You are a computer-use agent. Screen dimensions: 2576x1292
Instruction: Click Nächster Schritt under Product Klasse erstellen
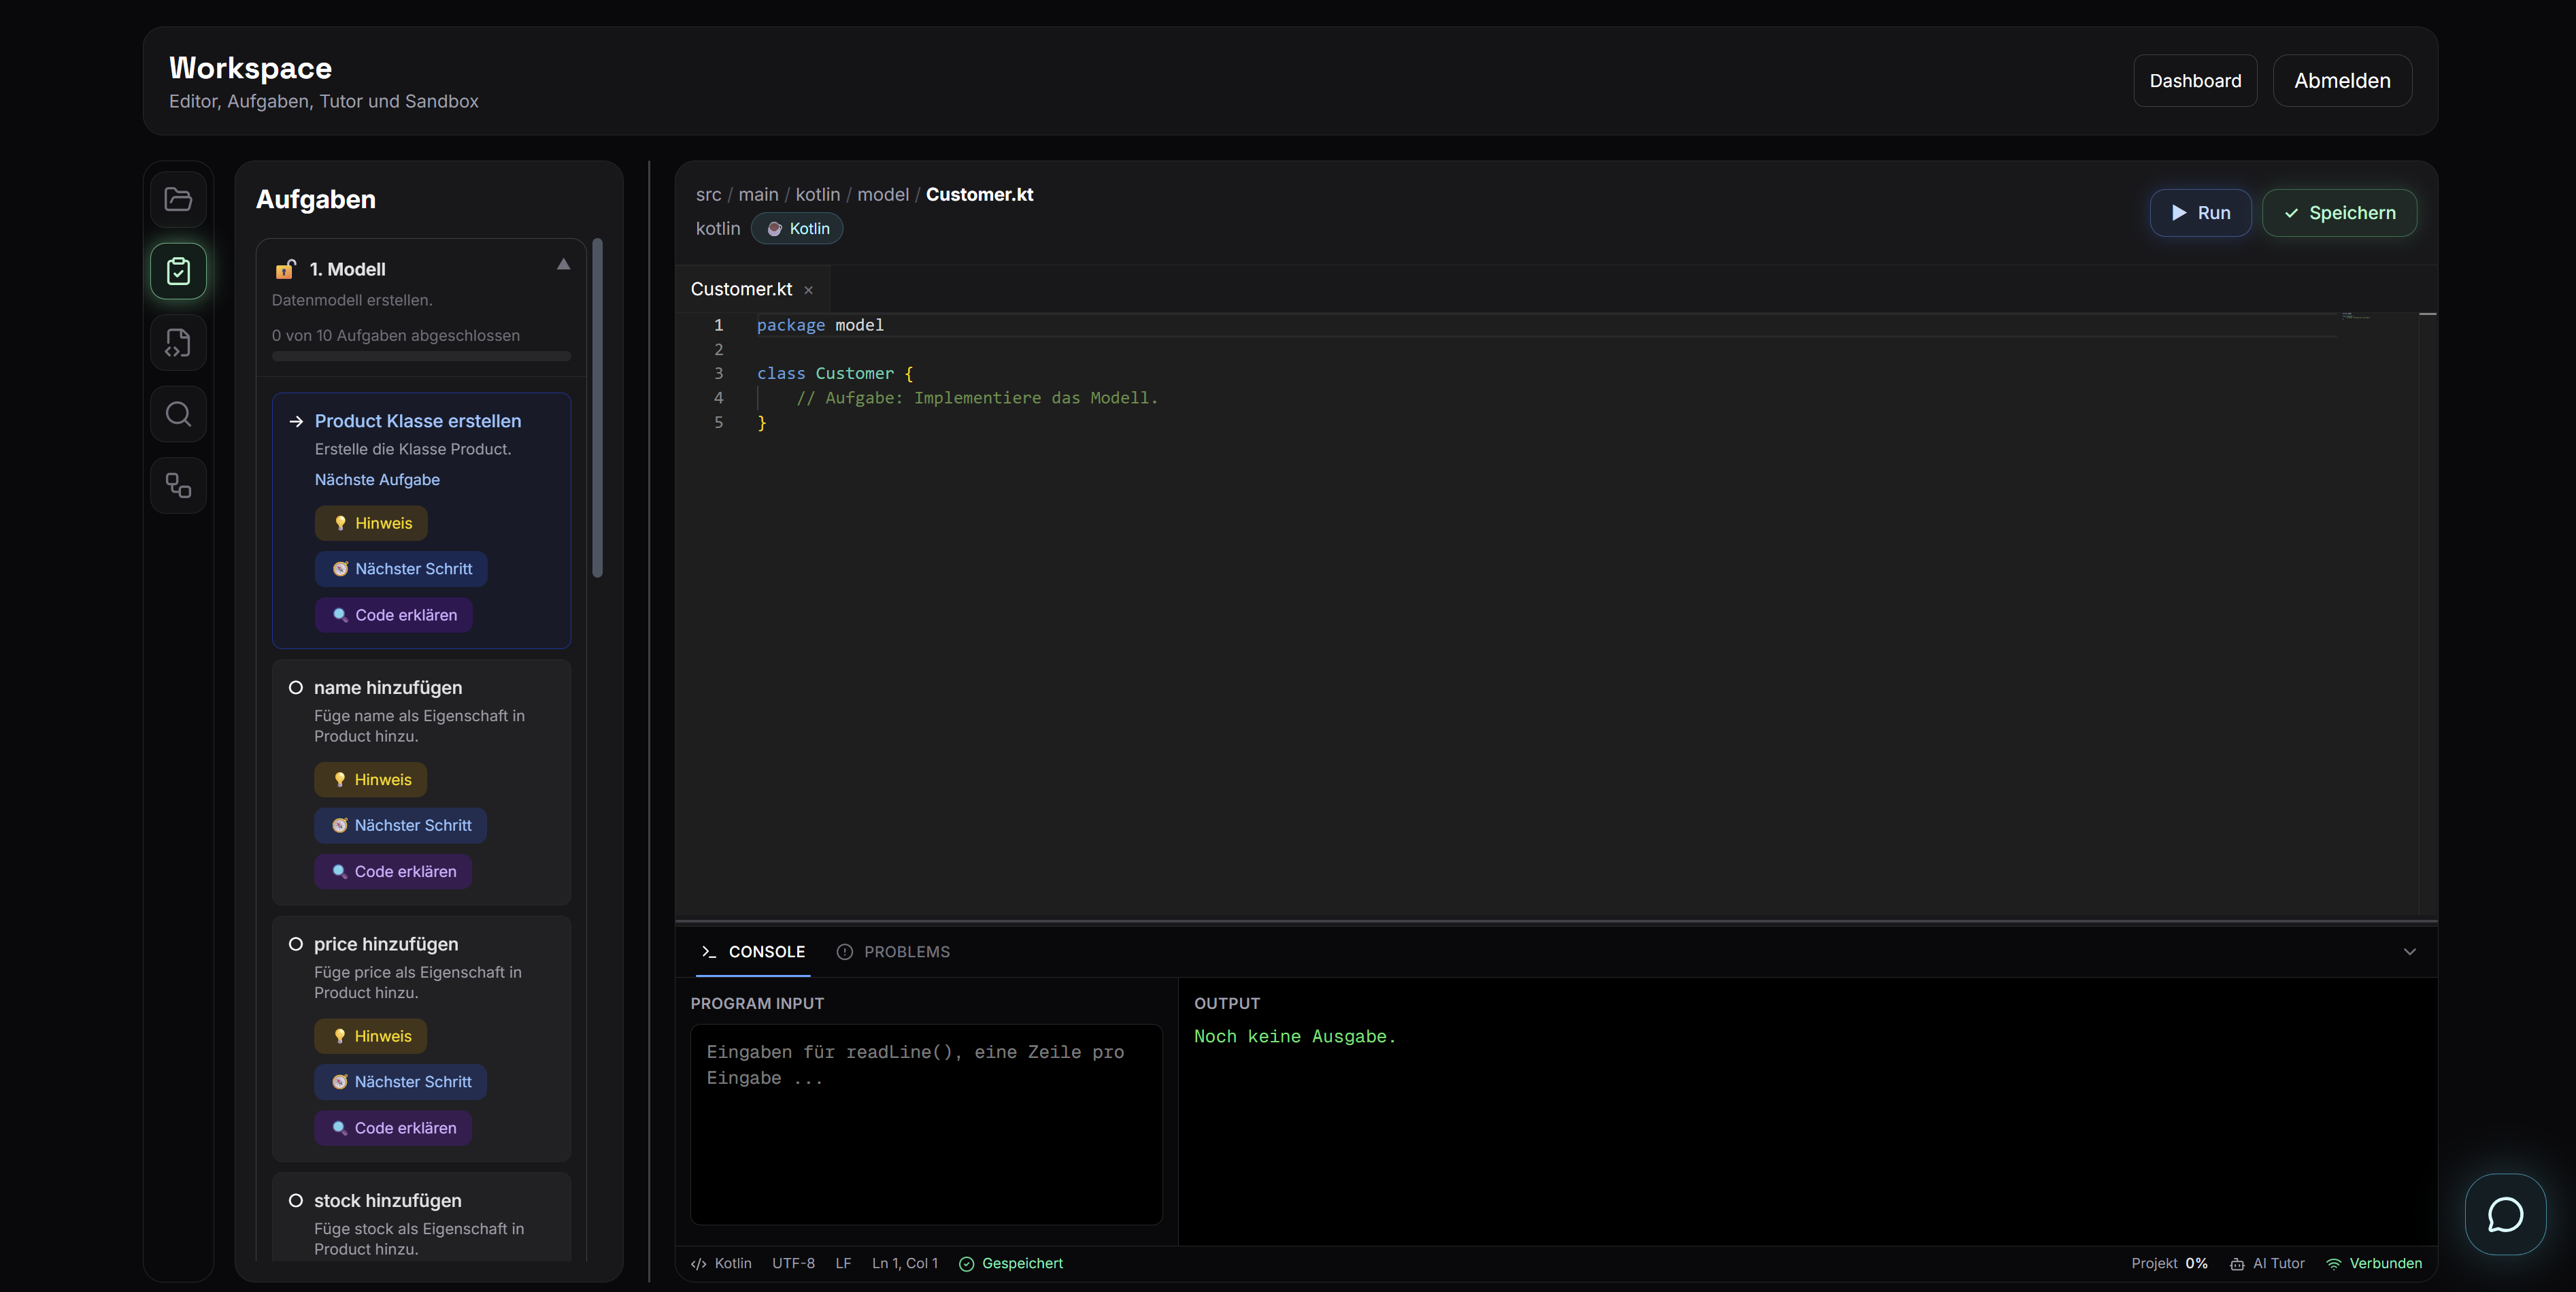coord(401,569)
